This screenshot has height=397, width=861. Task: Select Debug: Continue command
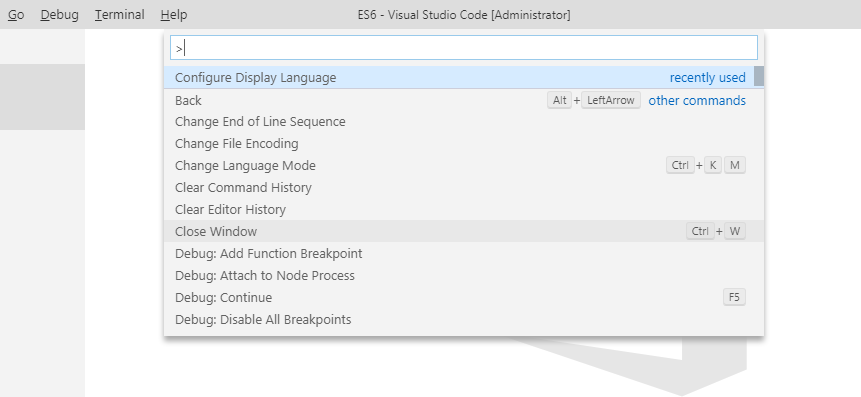click(x=463, y=298)
